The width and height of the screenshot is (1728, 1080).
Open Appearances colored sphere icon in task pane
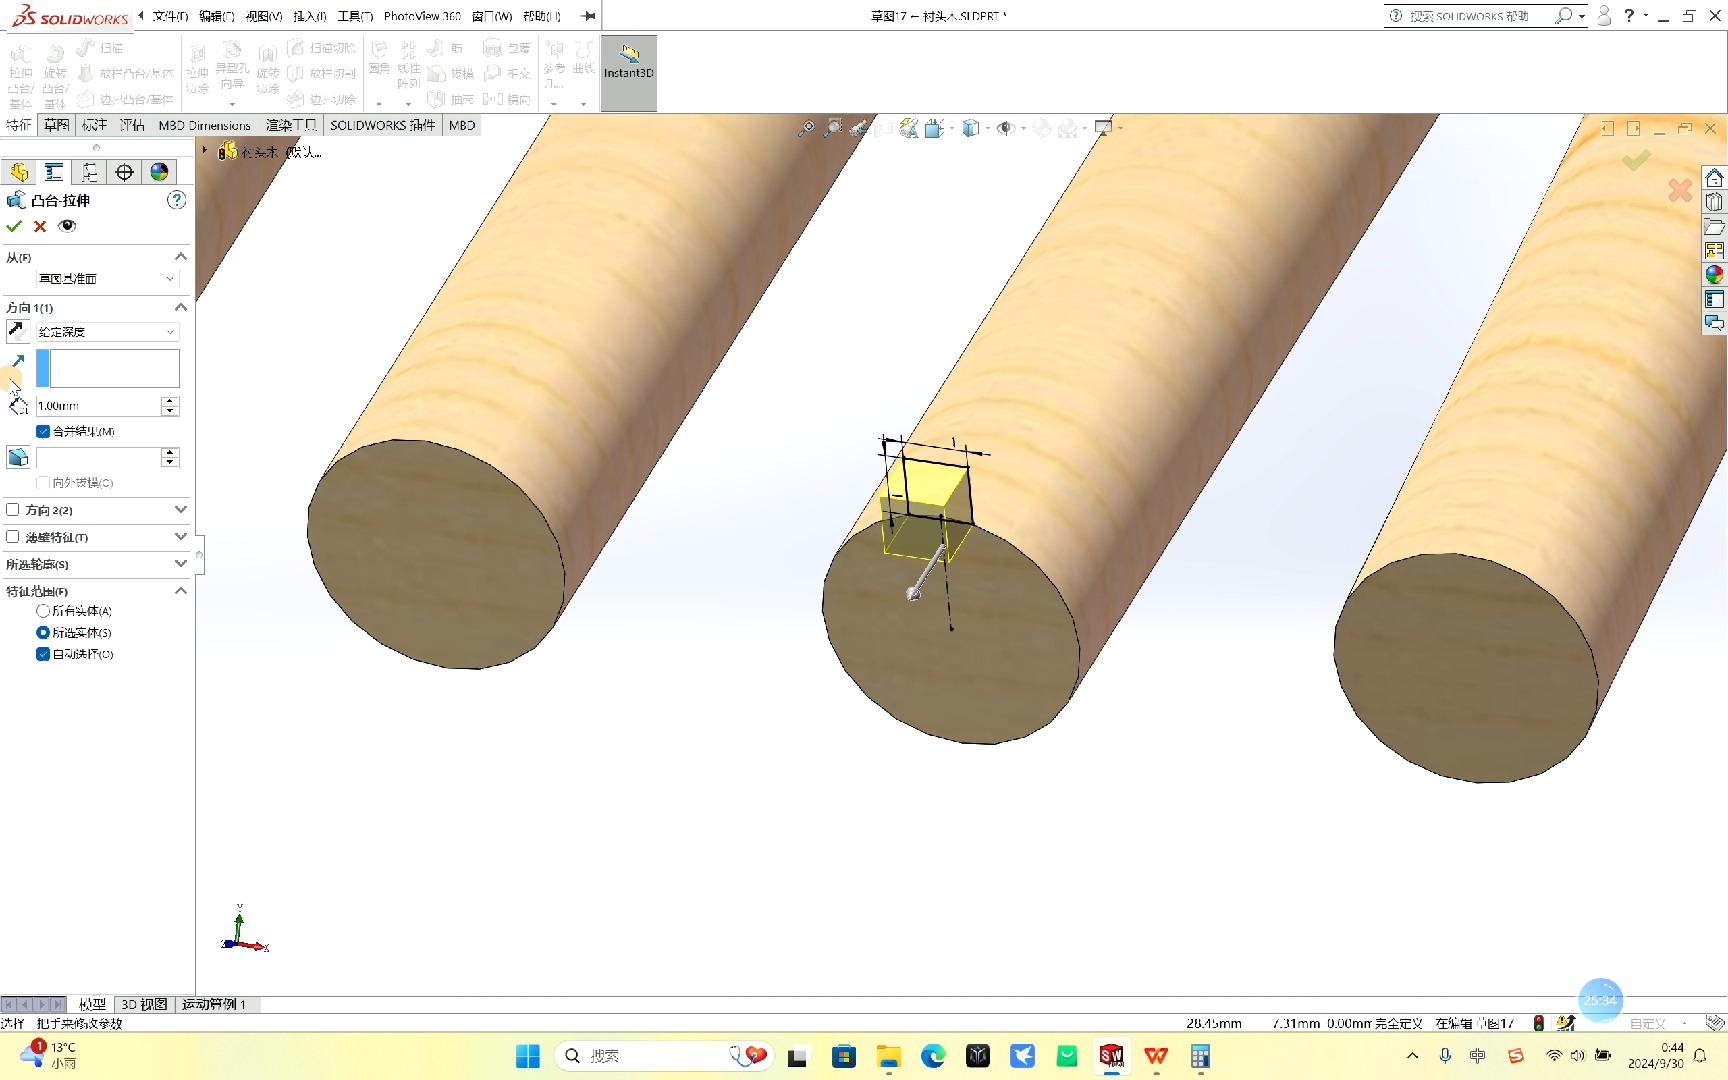(1714, 274)
